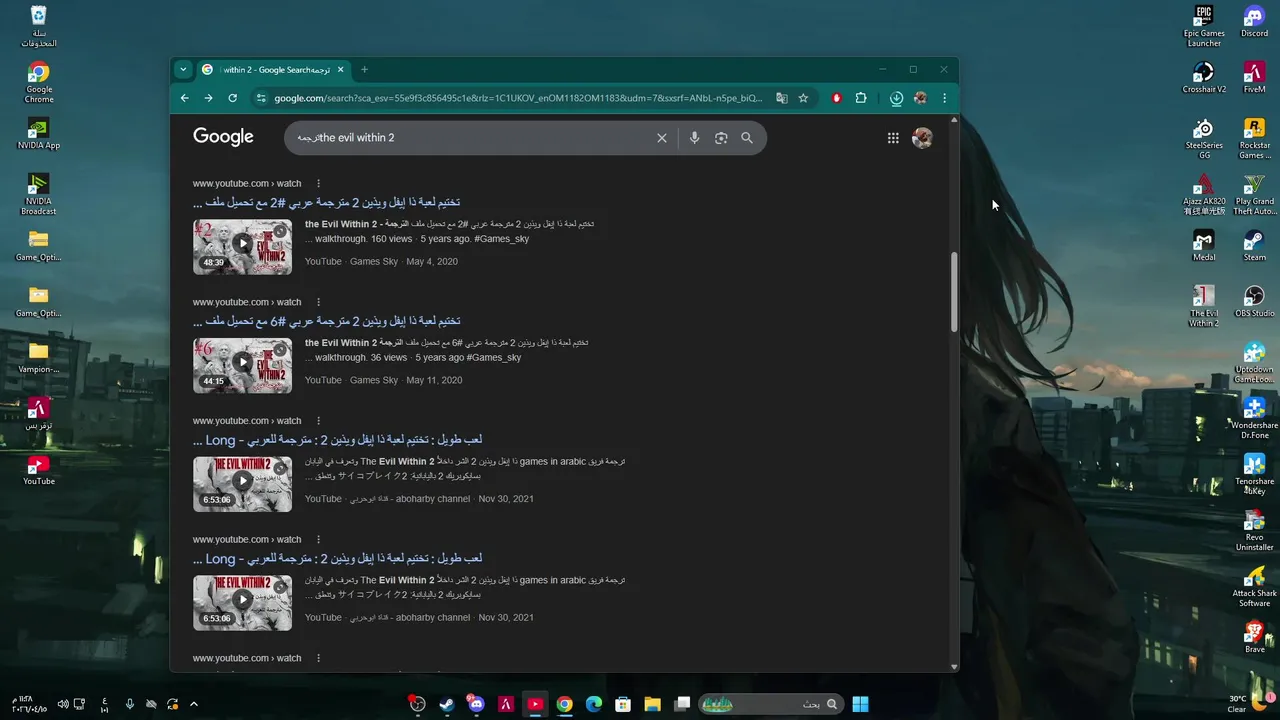
Task: Open a new Chrome tab
Action: (x=364, y=70)
